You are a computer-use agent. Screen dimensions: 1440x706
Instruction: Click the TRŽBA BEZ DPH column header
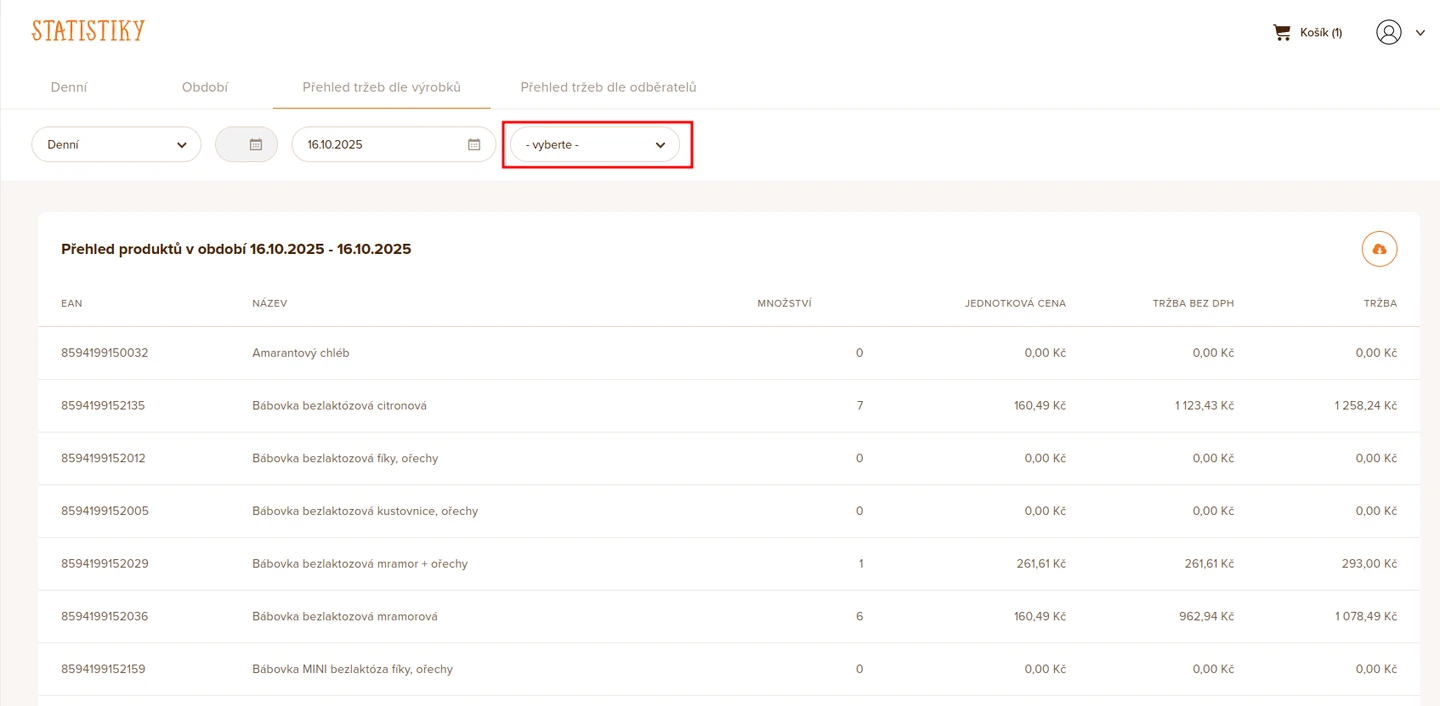1192,304
